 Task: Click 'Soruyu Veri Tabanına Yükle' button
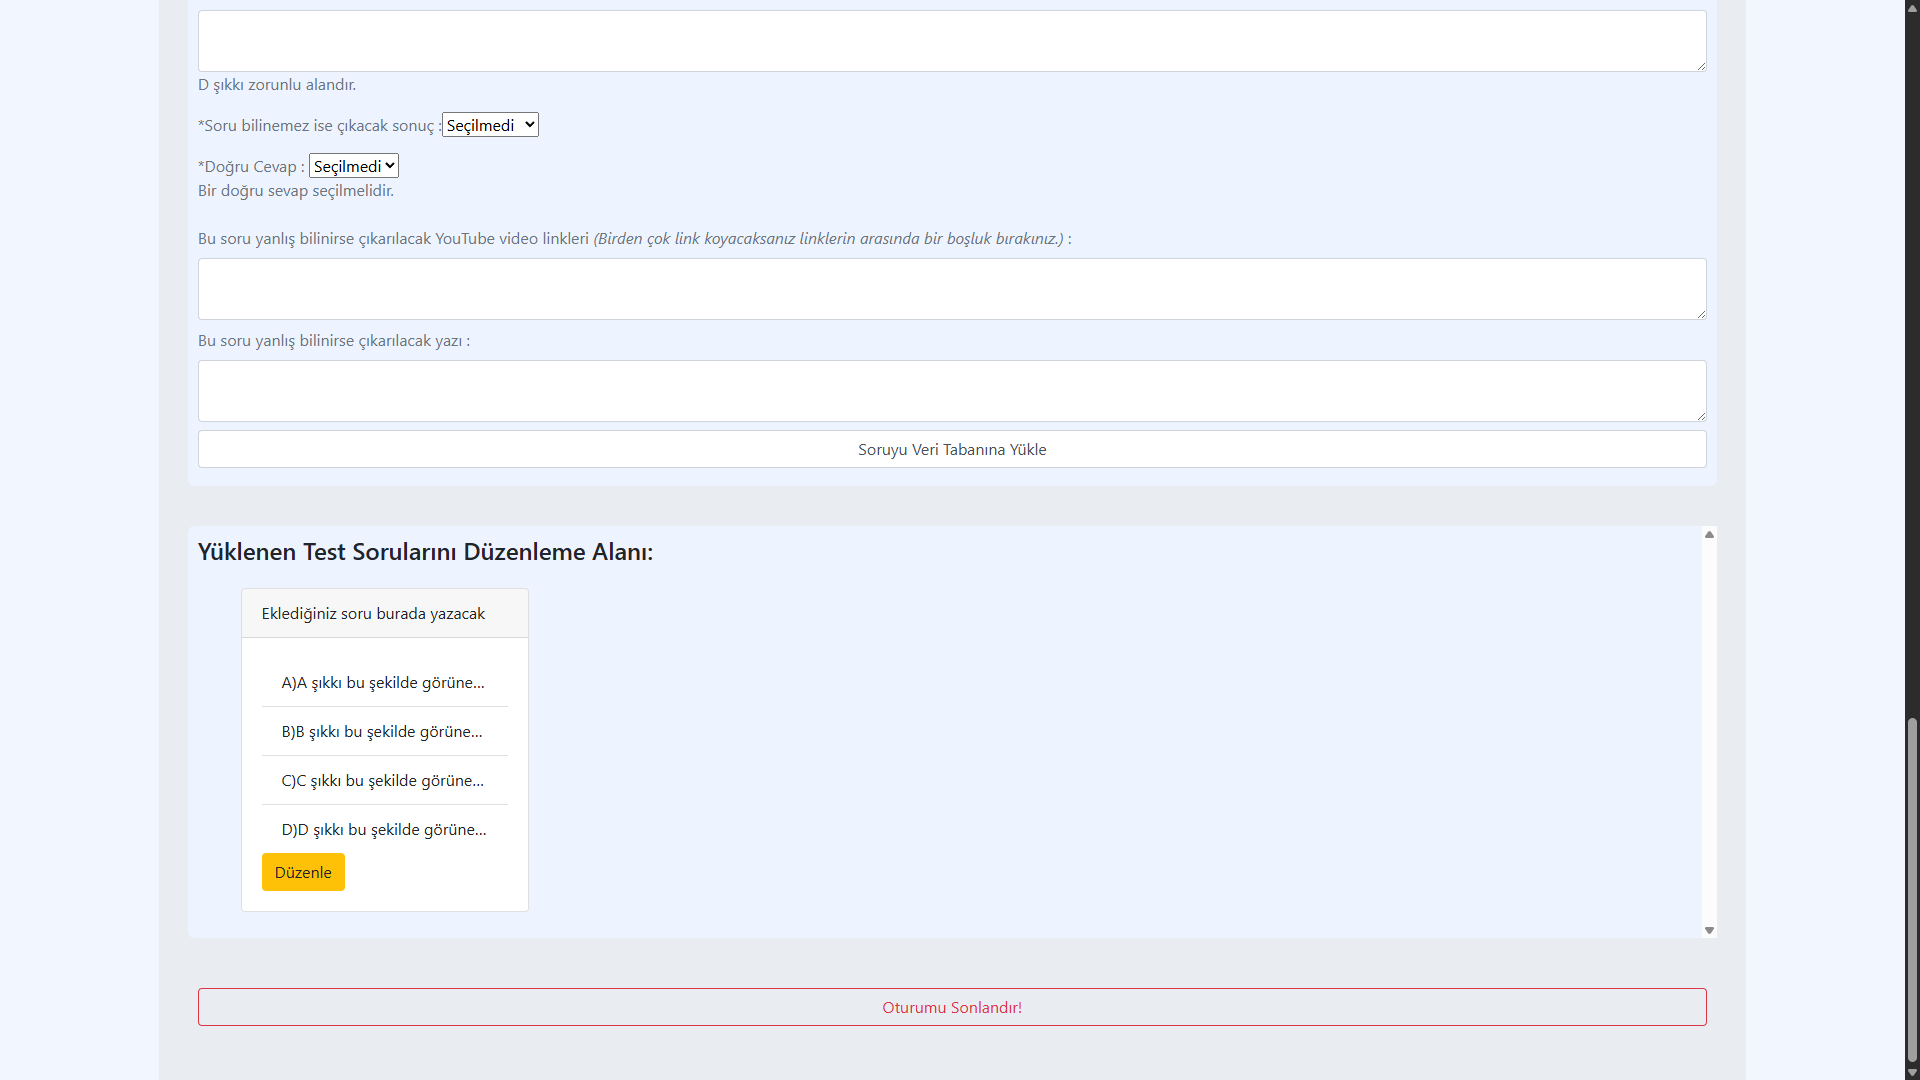952,449
